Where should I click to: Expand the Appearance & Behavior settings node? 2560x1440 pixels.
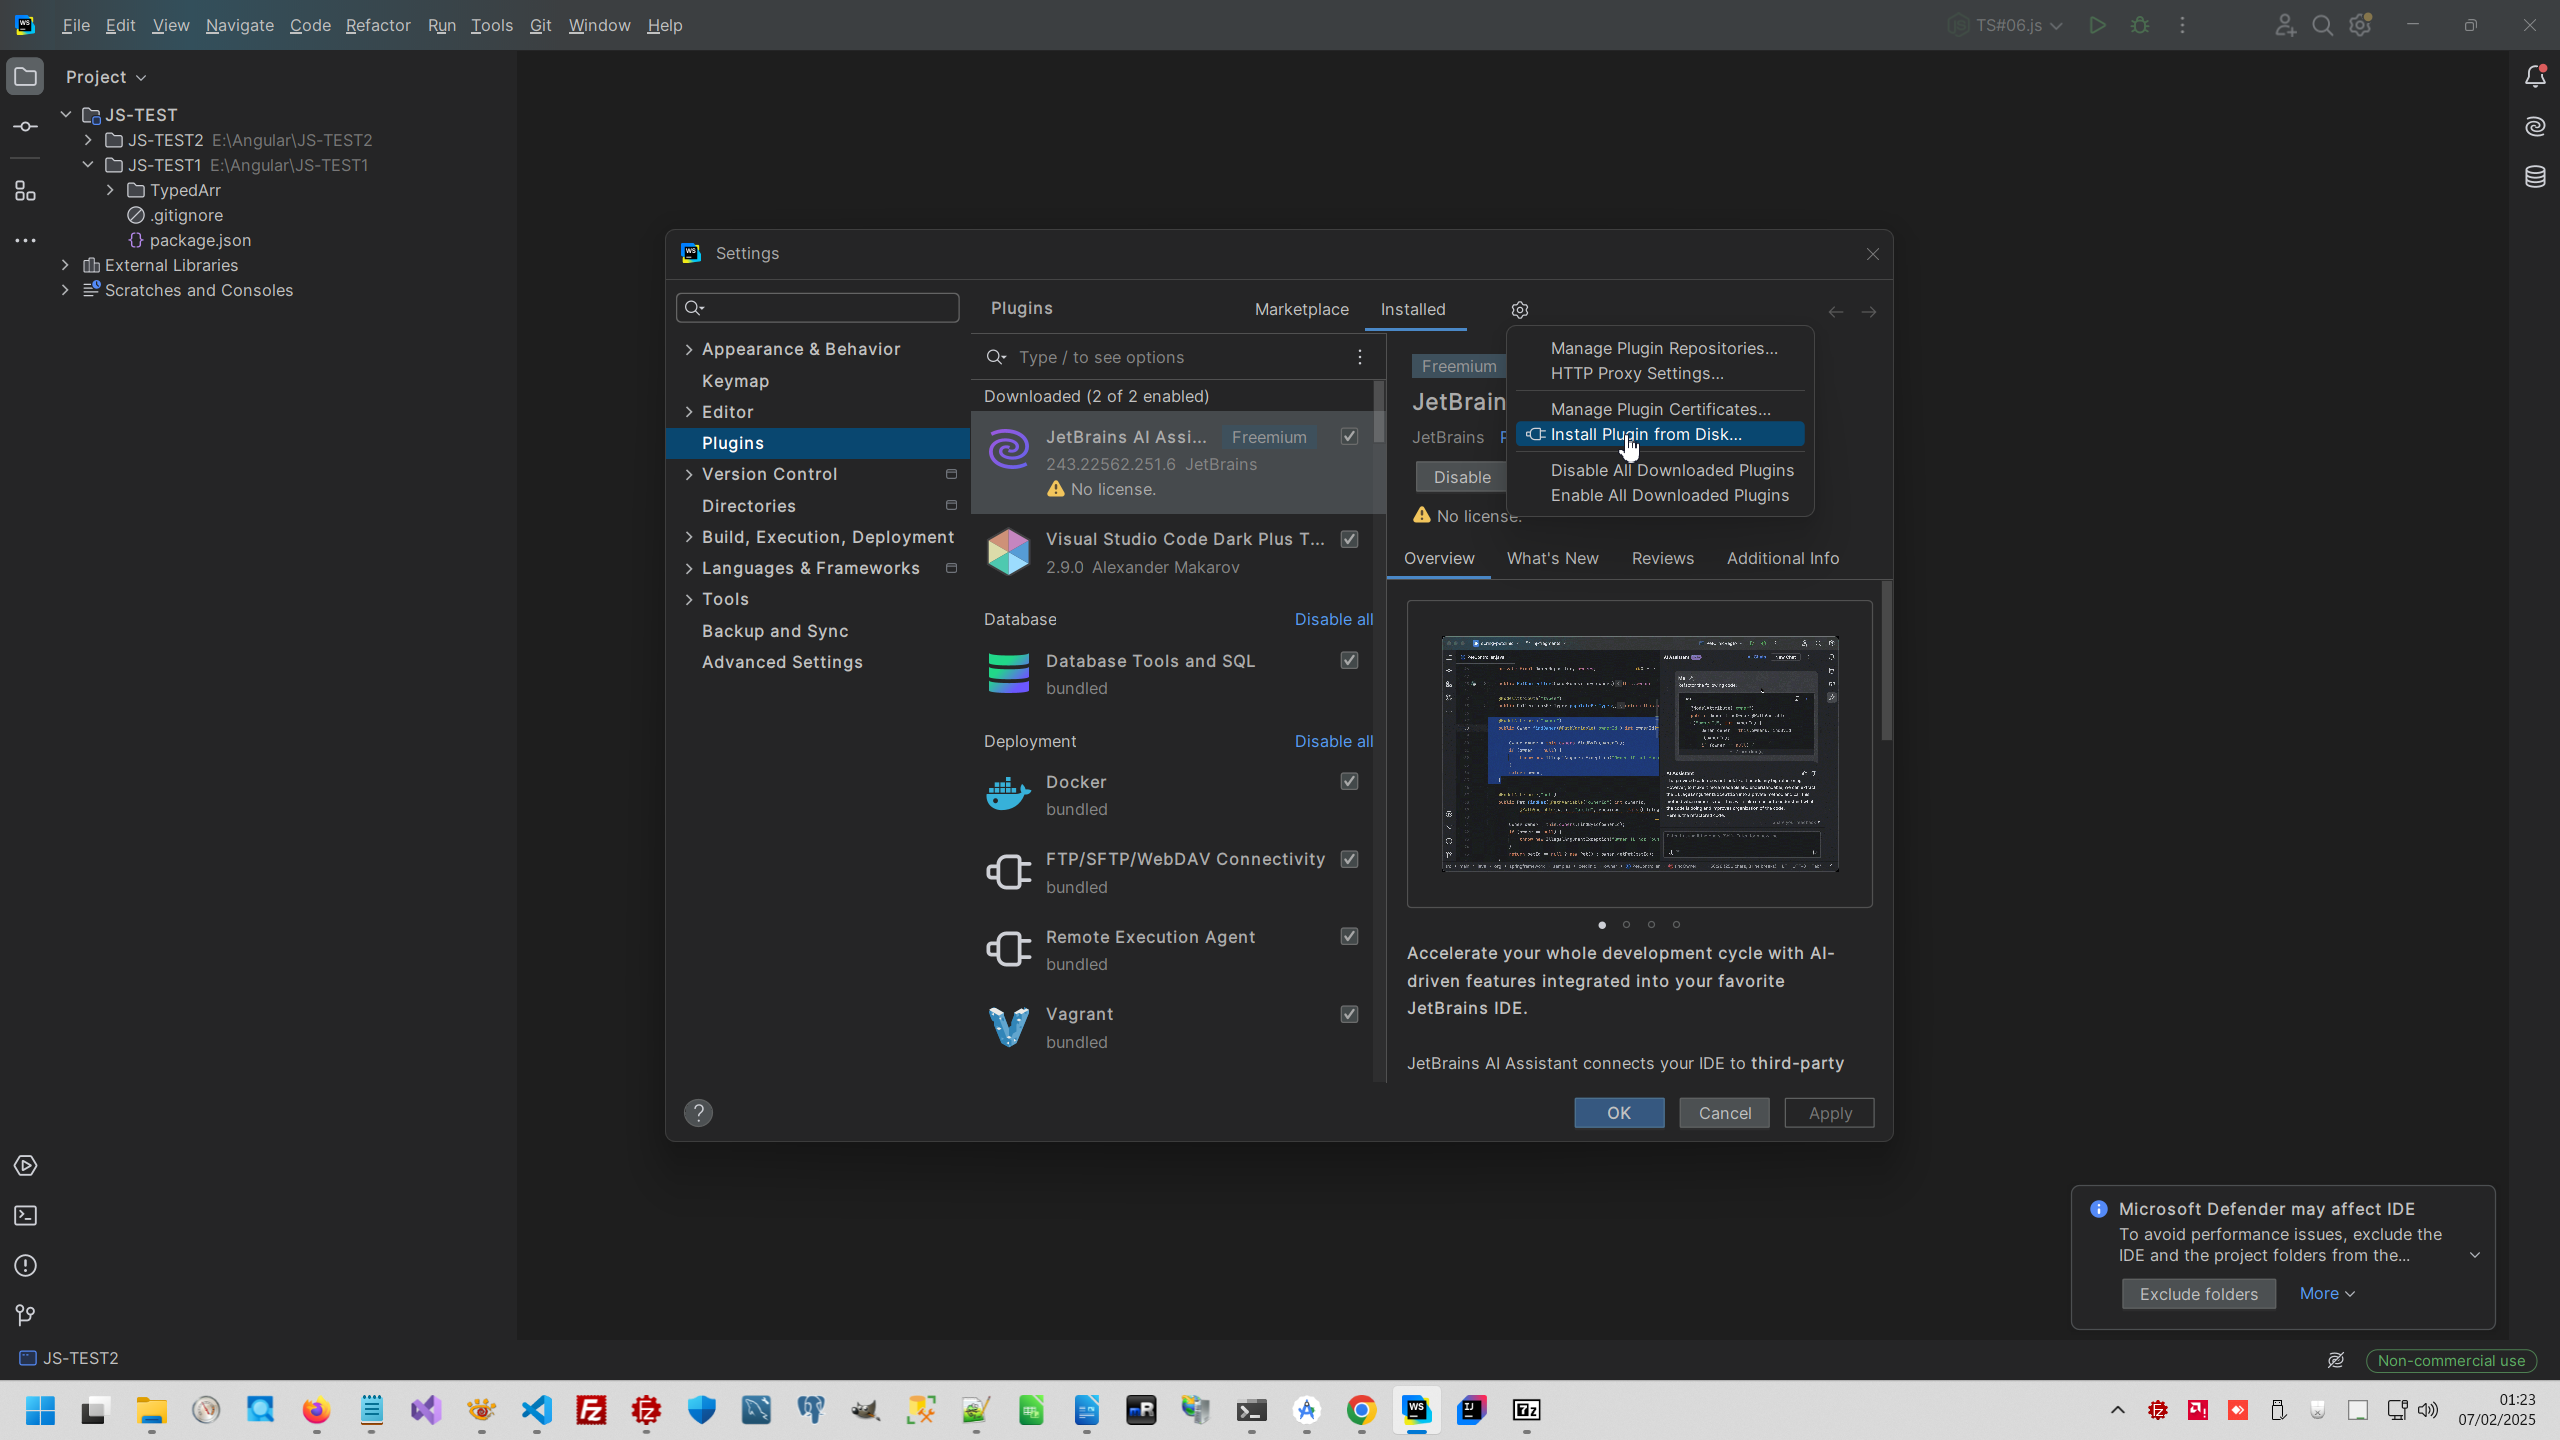[689, 349]
